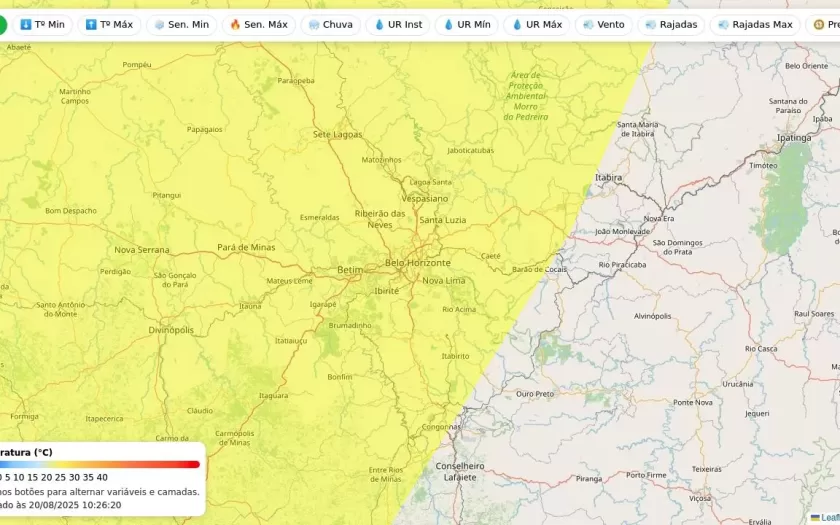Toggle Rajadas Max layer button

(x=754, y=24)
